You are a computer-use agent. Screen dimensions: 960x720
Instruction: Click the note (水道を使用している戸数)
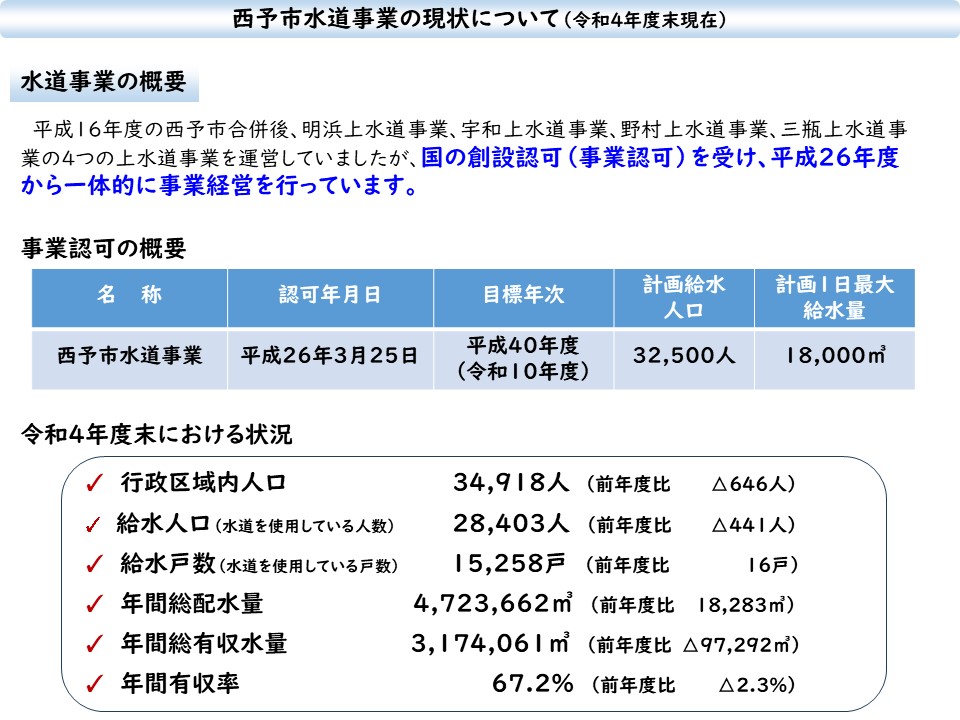(309, 566)
